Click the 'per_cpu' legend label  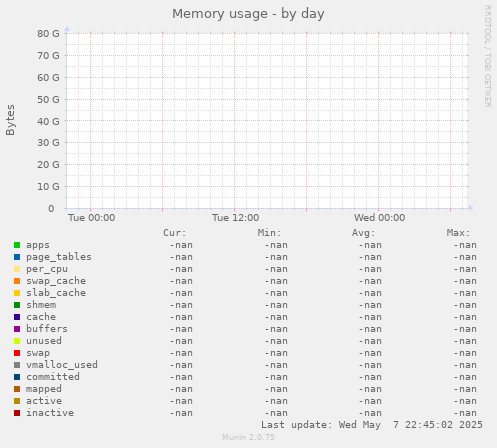coord(47,269)
